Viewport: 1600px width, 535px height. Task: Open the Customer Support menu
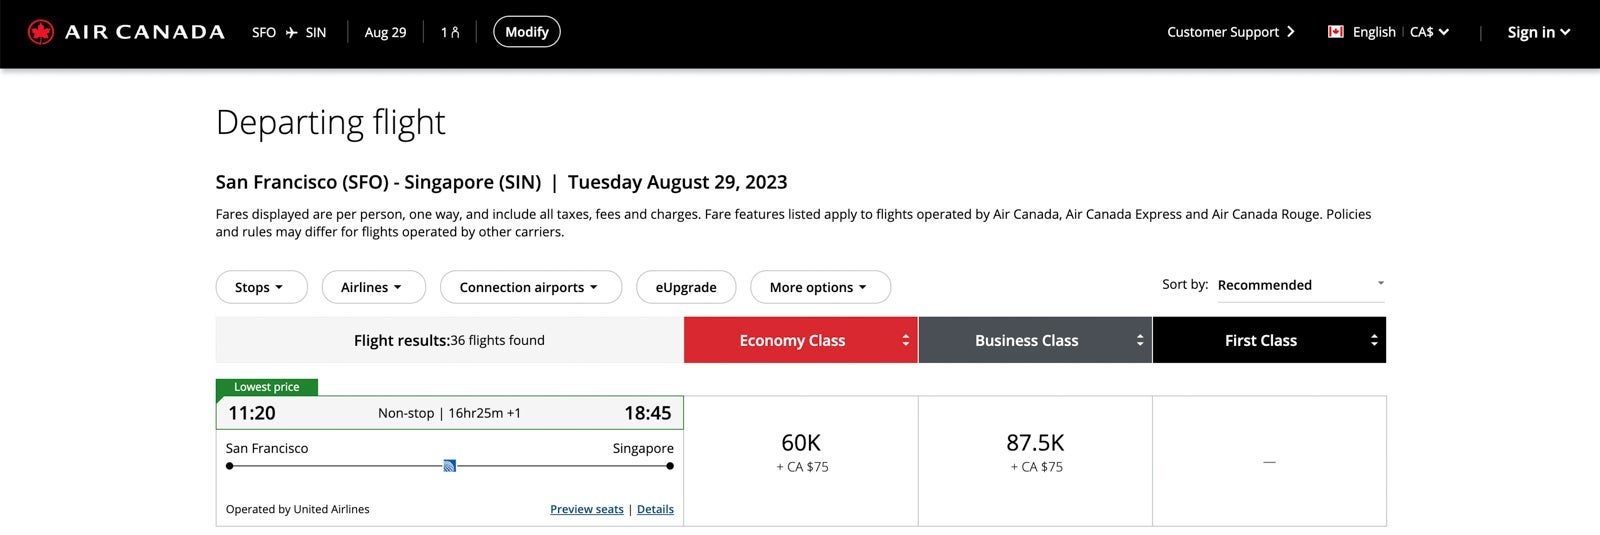coord(1230,32)
